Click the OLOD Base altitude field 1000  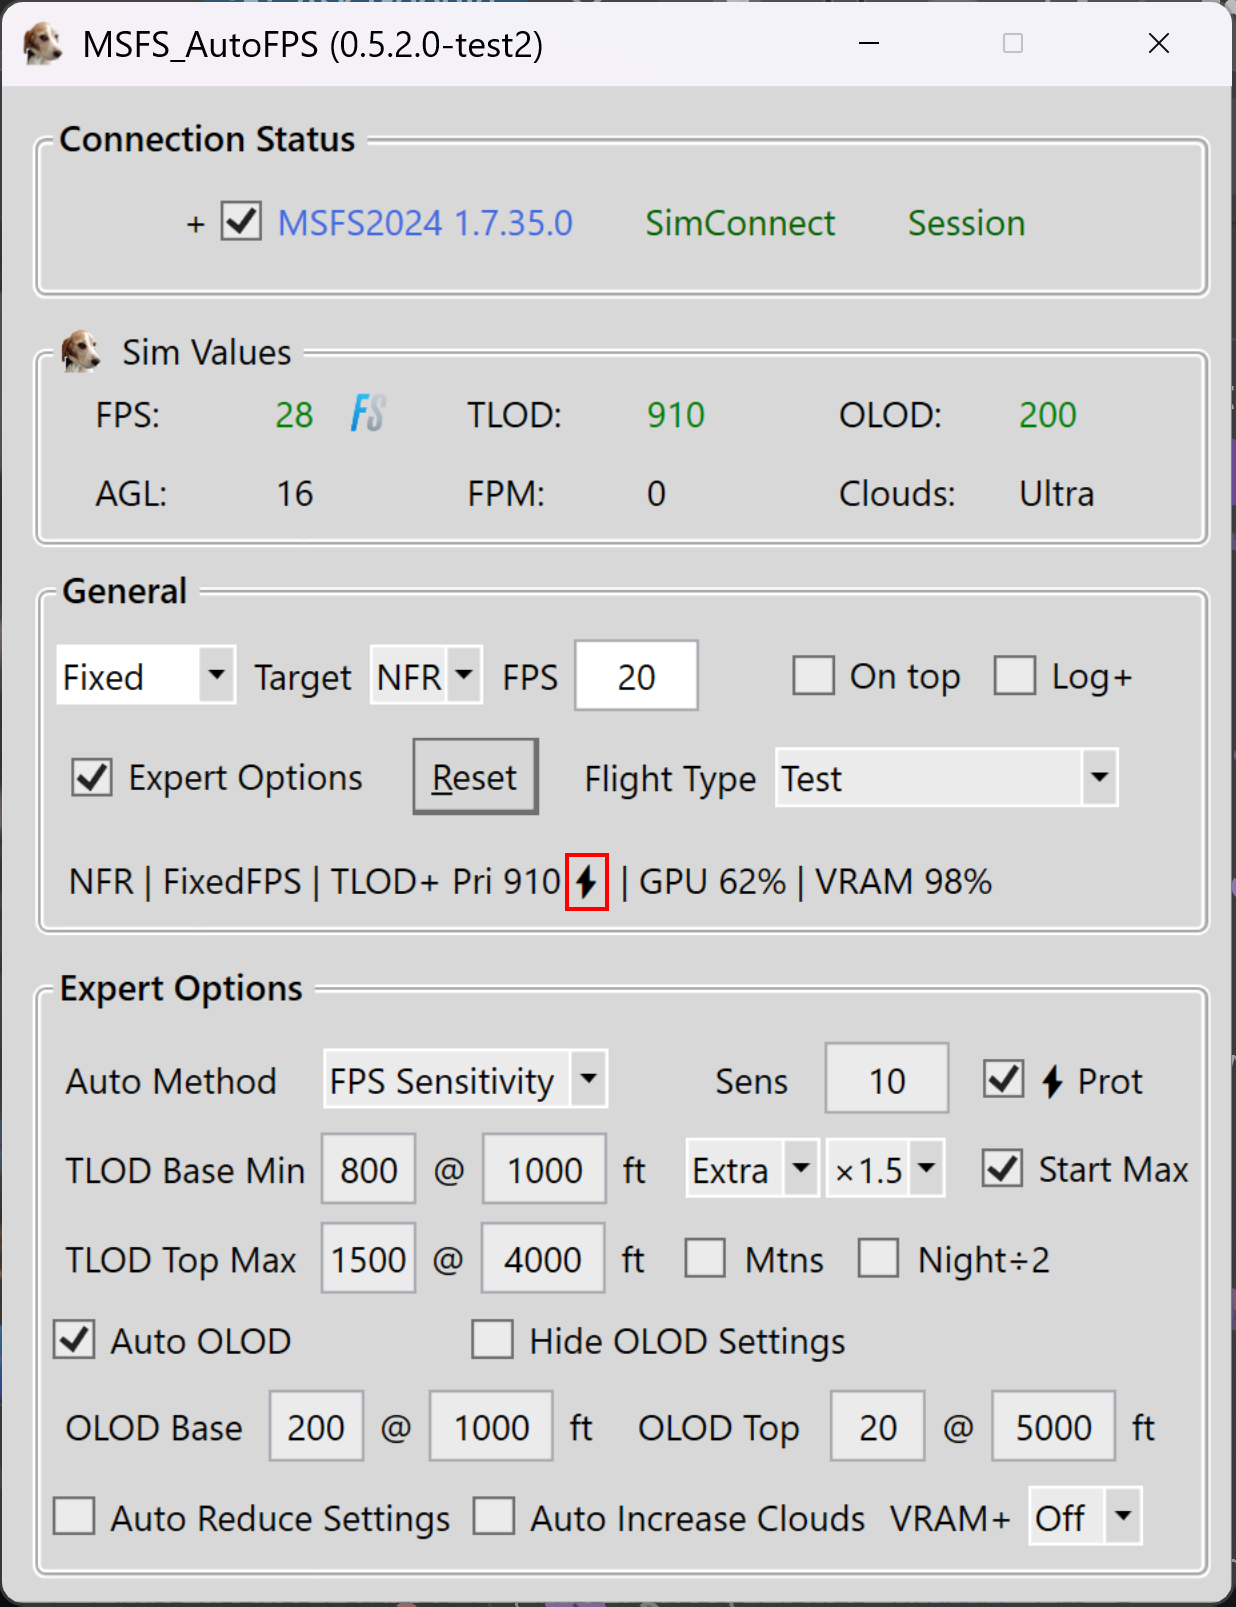pyautogui.click(x=492, y=1427)
